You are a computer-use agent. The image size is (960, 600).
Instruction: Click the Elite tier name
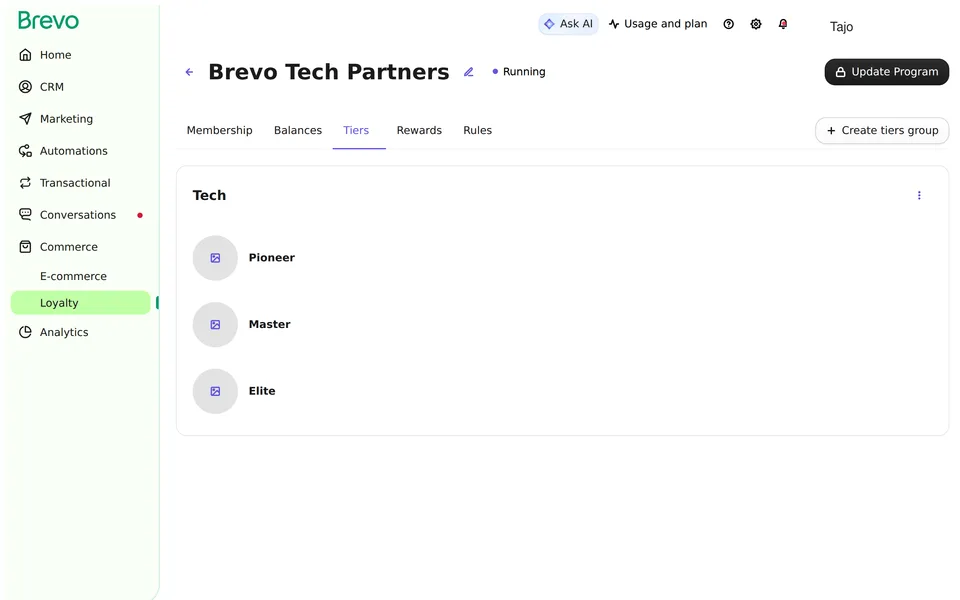click(x=262, y=391)
